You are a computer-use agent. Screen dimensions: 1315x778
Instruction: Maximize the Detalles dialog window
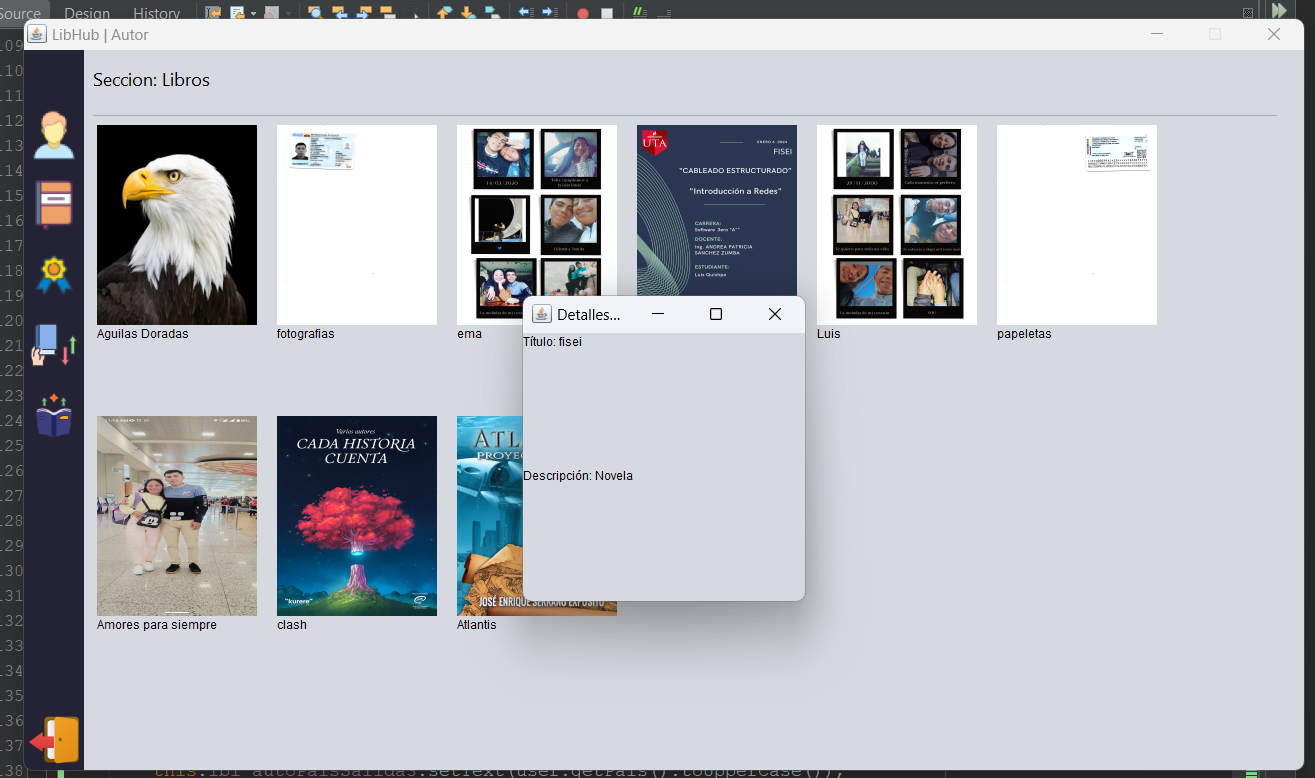pos(715,314)
